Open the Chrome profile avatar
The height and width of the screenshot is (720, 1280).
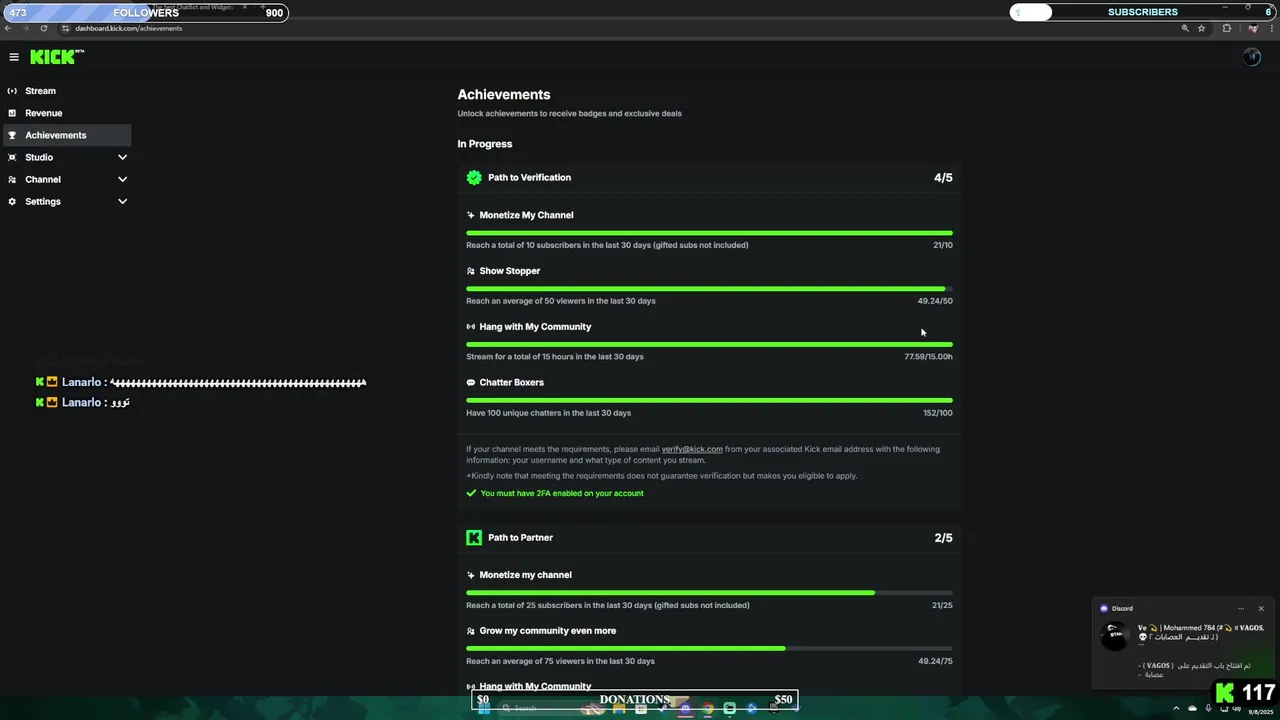click(x=1252, y=28)
